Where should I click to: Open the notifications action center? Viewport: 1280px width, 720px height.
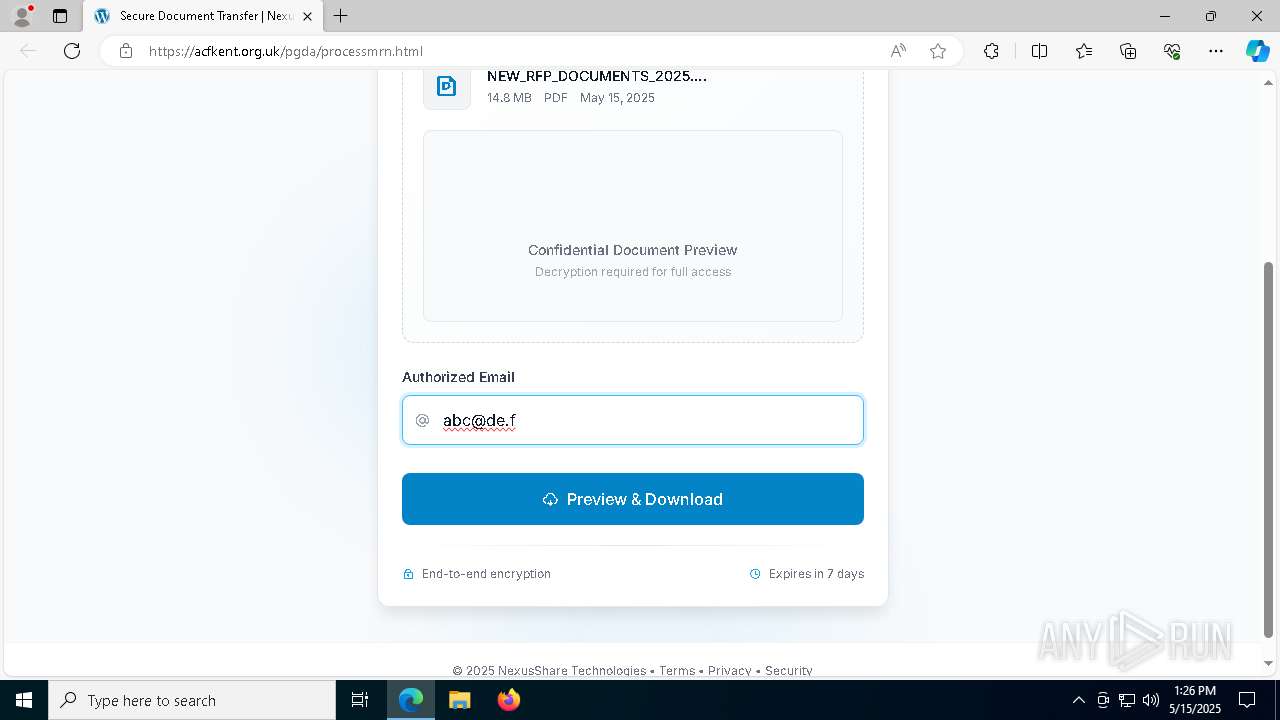click(x=1247, y=700)
